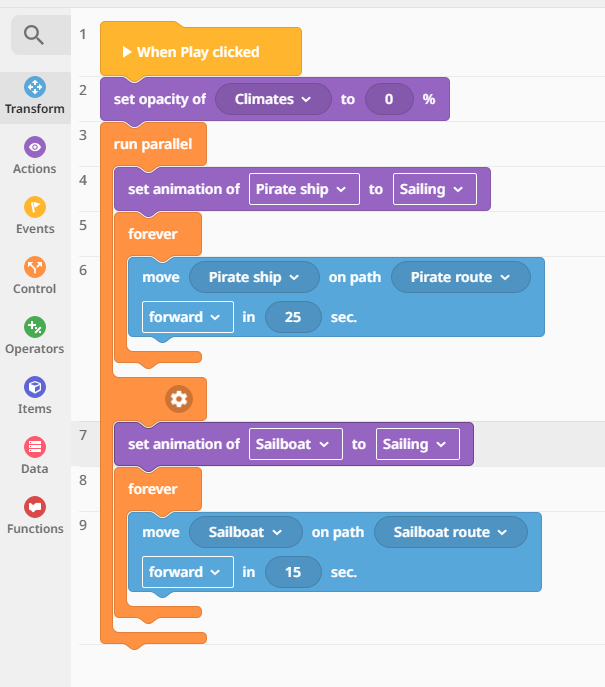Viewport: 605px width, 687px height.
Task: Open the Actions category eye icon
Action: tap(35, 147)
